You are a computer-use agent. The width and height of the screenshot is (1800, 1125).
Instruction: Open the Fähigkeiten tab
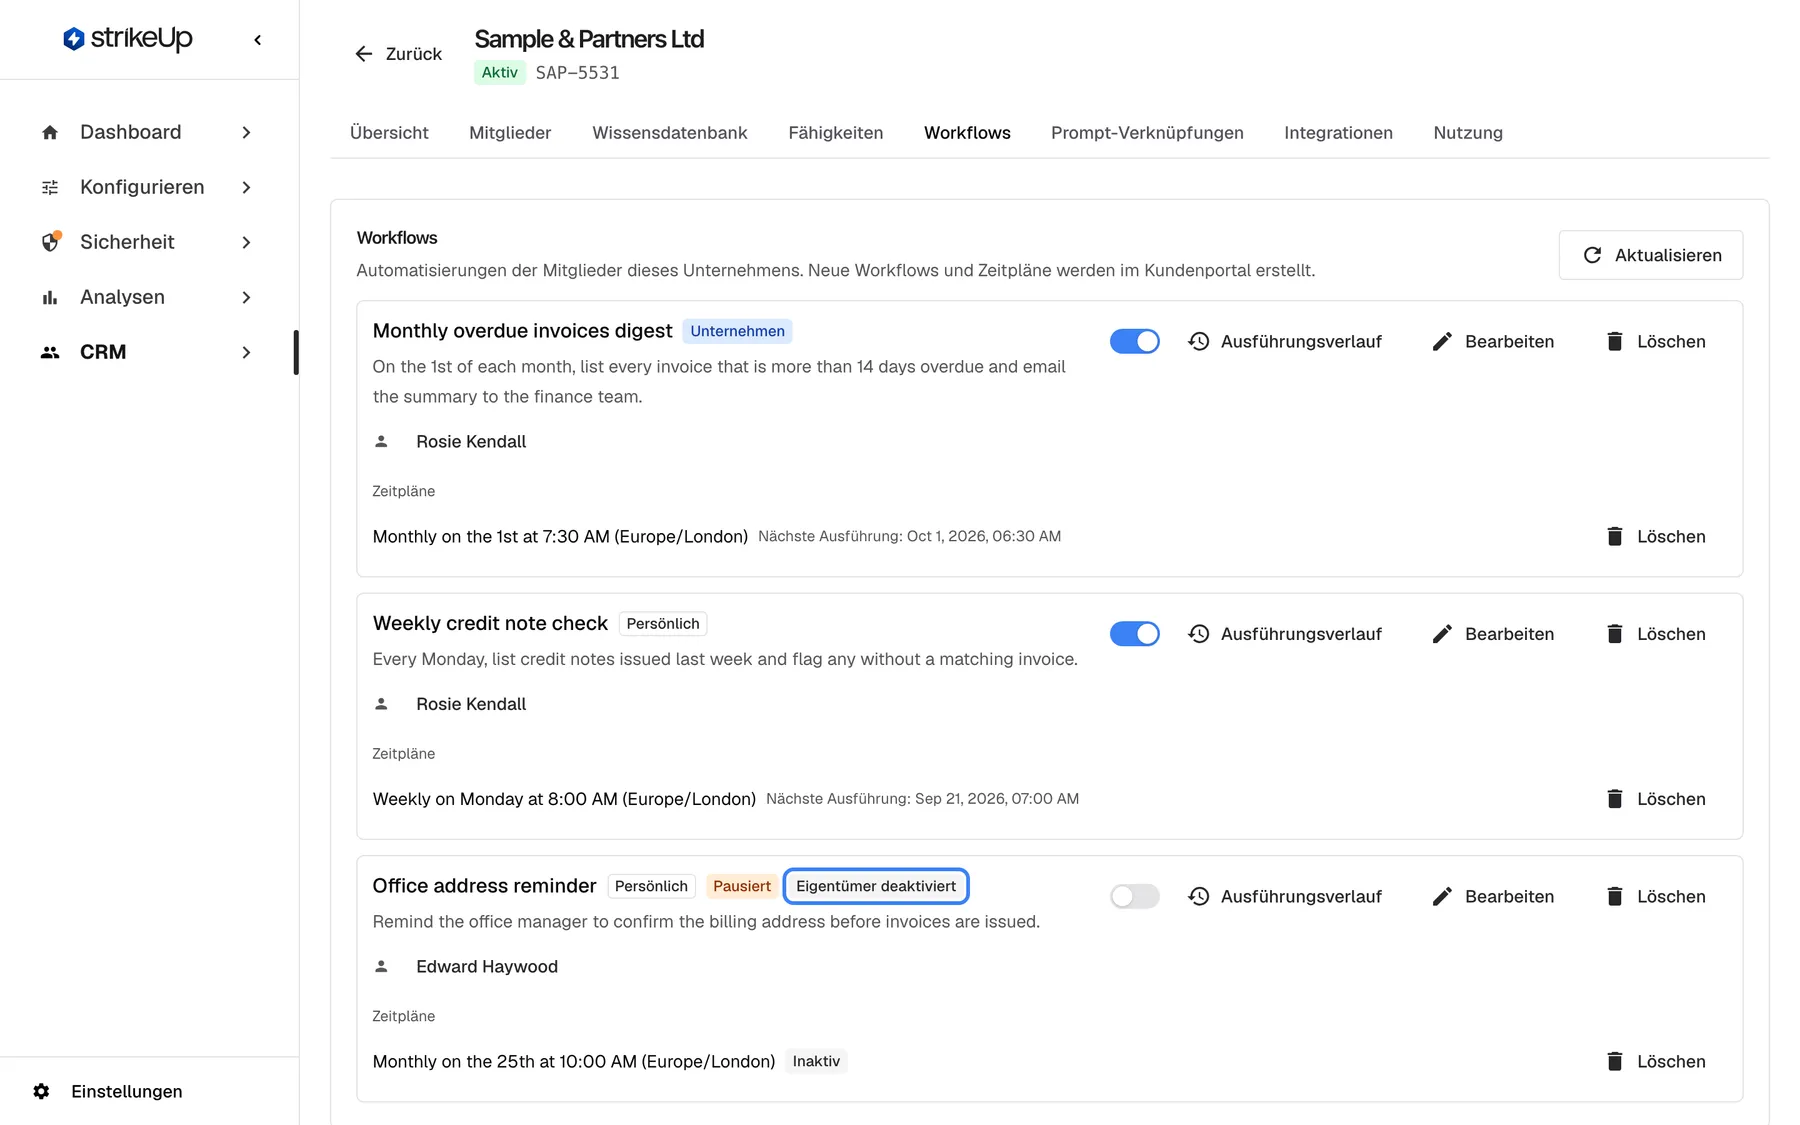click(836, 133)
